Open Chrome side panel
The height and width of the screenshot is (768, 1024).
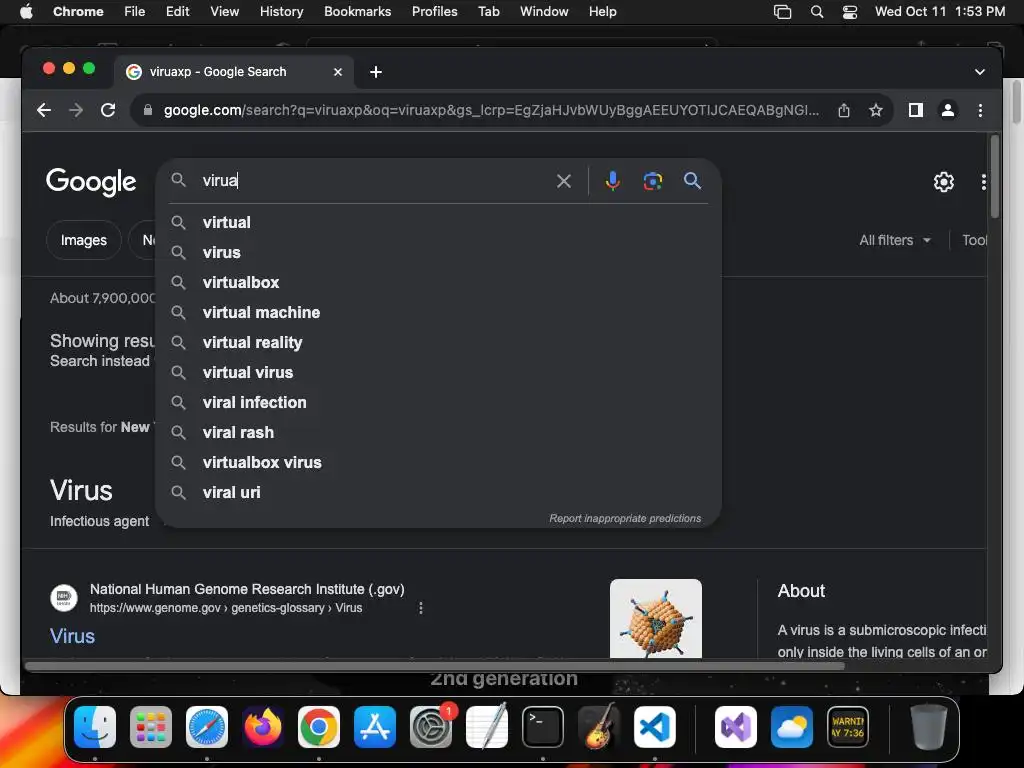(x=916, y=110)
